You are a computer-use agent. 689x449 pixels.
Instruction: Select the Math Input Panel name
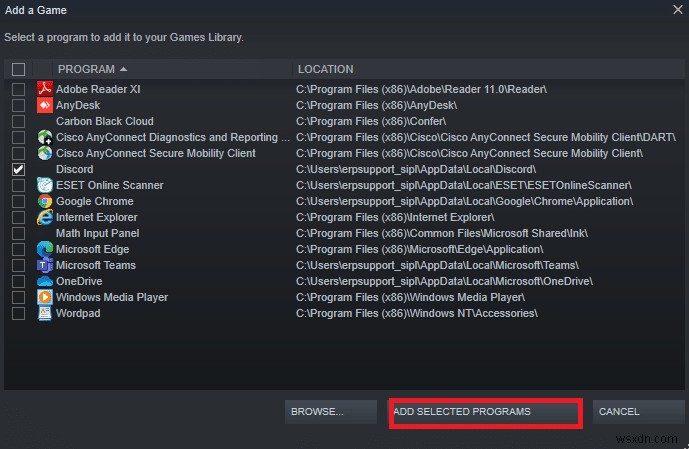[x=98, y=233]
